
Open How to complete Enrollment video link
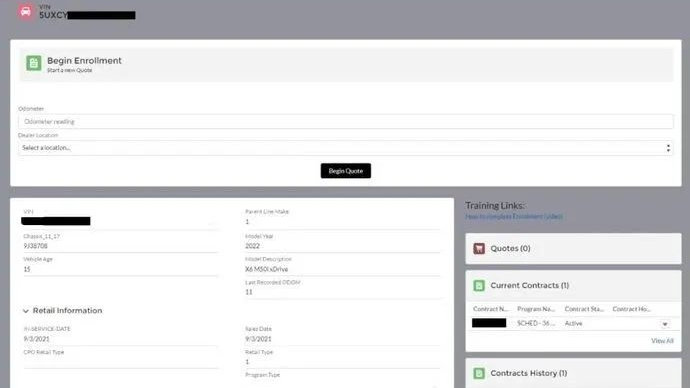[514, 216]
